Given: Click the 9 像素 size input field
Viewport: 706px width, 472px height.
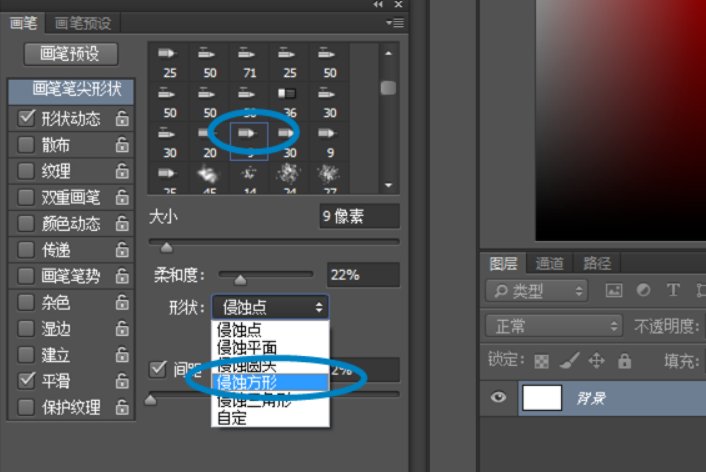Looking at the screenshot, I should point(359,216).
